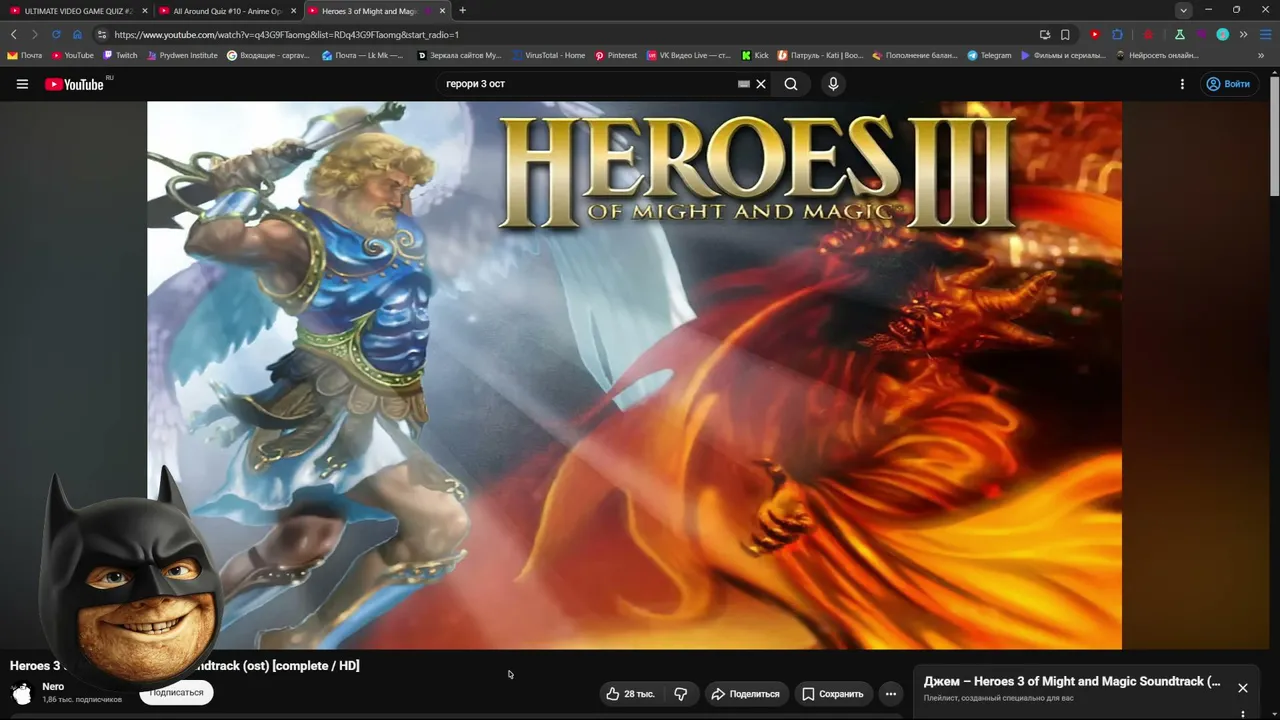This screenshot has width=1280, height=720.
Task: Close the All Around Quiz #10 tab
Action: point(293,11)
